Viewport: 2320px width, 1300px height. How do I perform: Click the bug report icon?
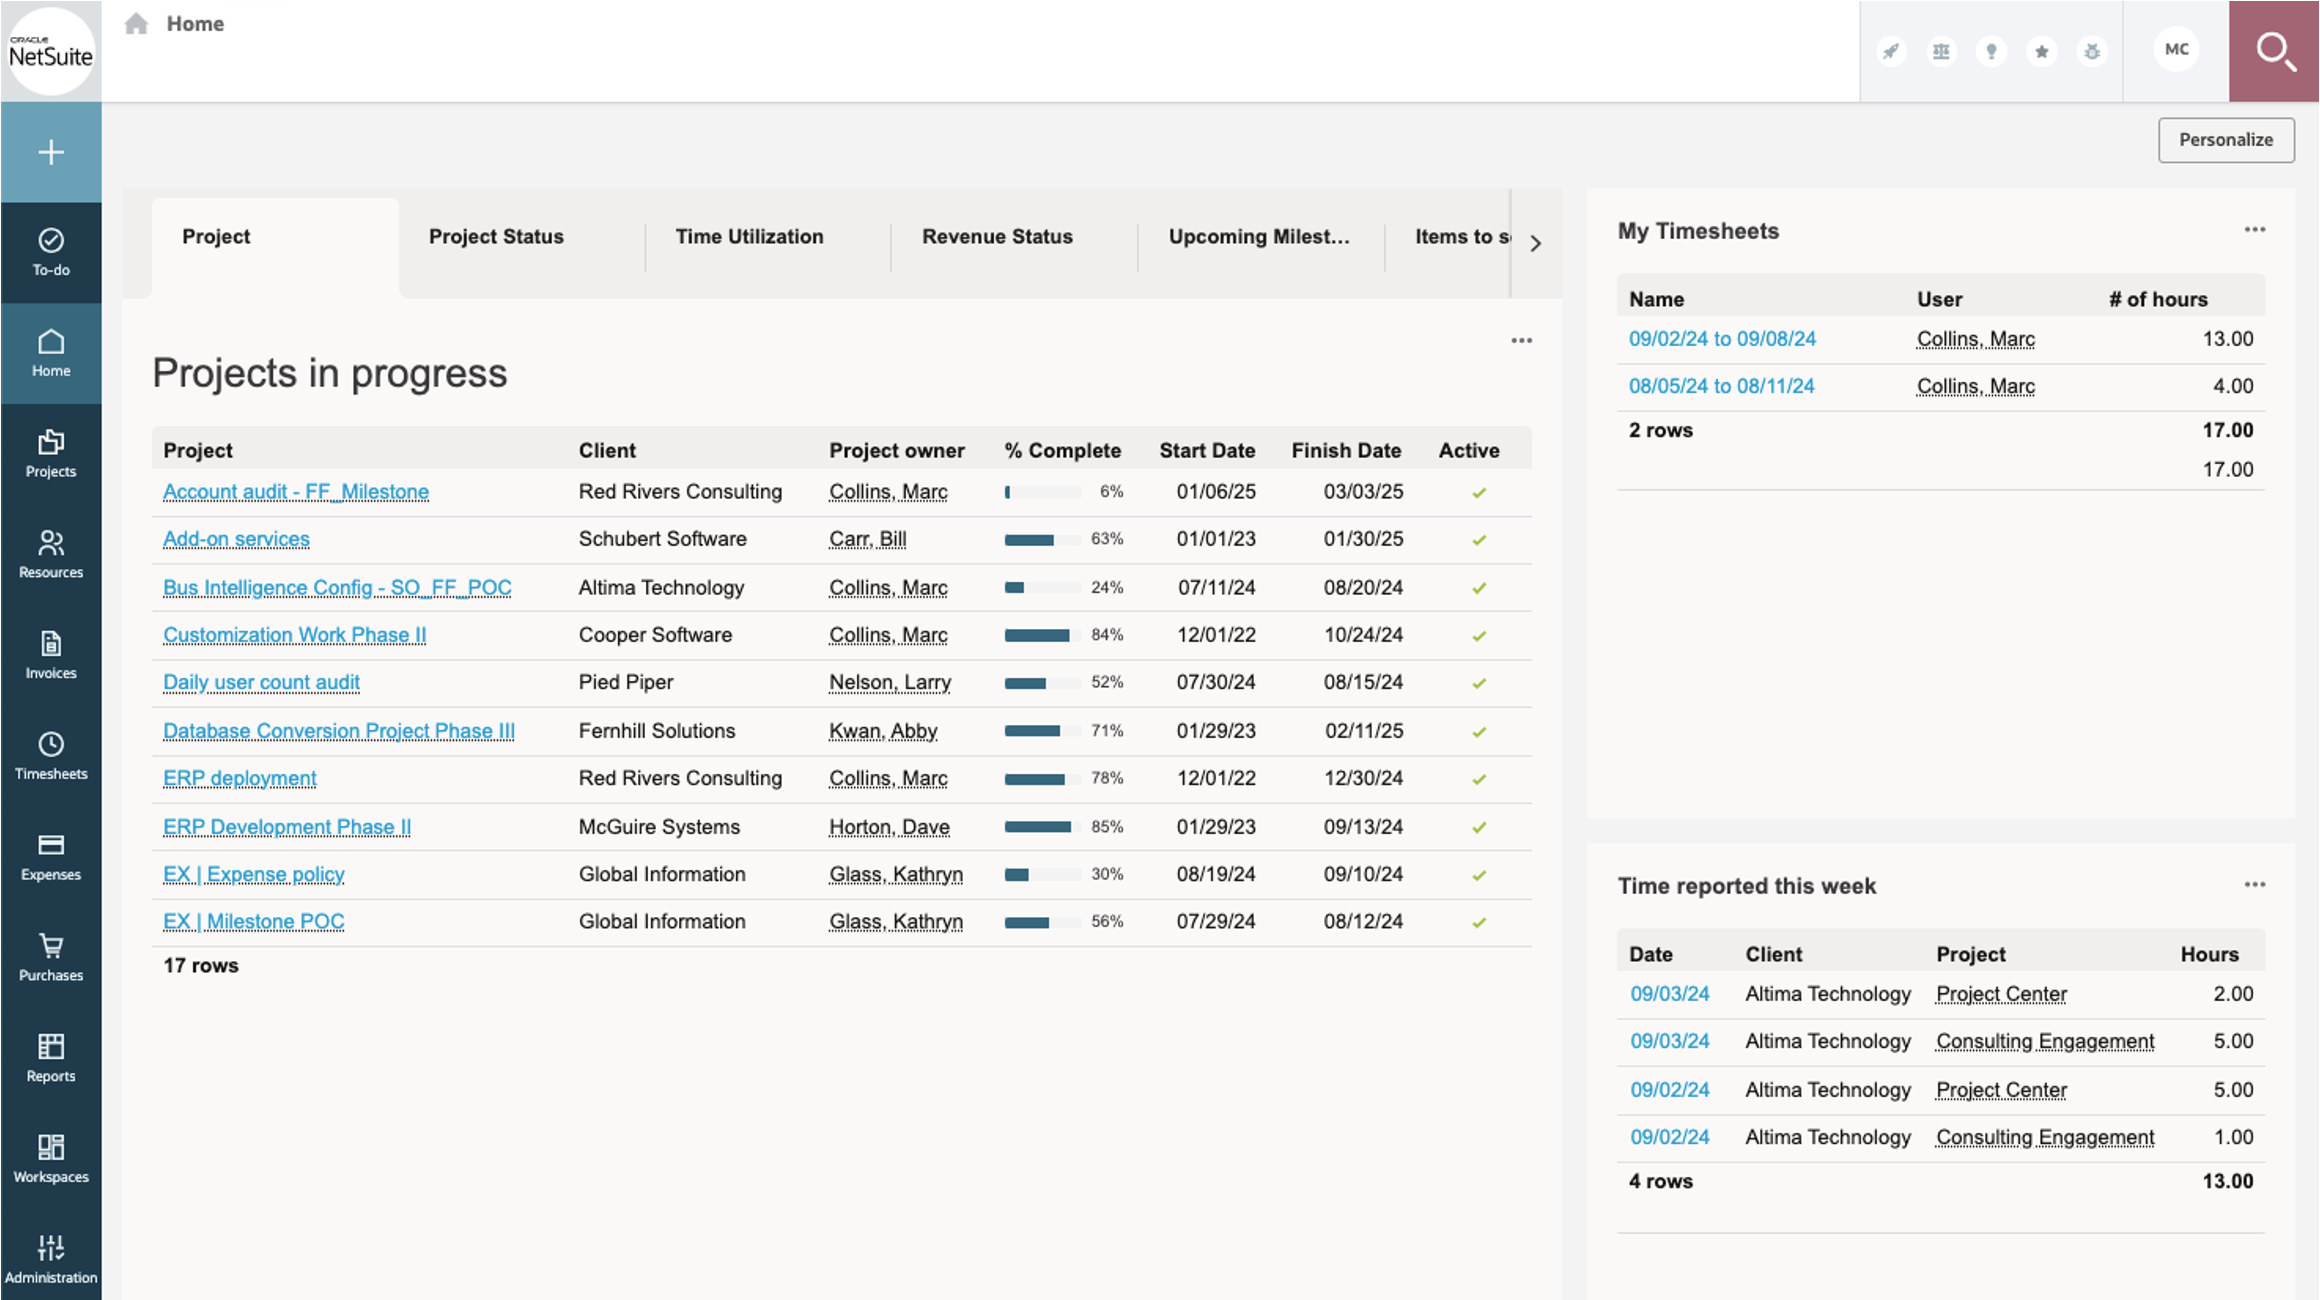coord(2092,51)
